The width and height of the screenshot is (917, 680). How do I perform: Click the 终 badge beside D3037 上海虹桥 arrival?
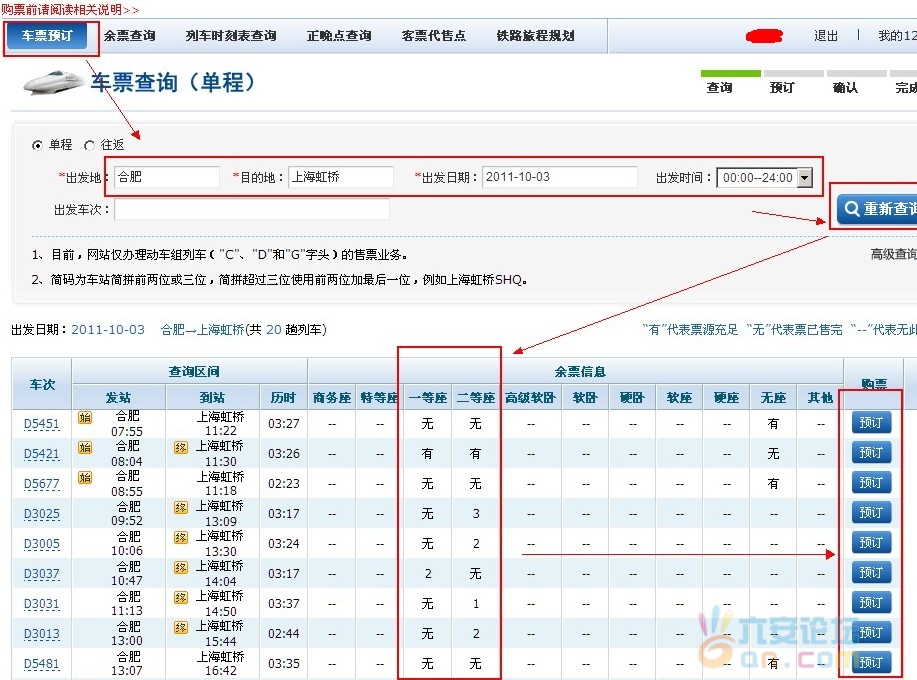click(x=180, y=567)
